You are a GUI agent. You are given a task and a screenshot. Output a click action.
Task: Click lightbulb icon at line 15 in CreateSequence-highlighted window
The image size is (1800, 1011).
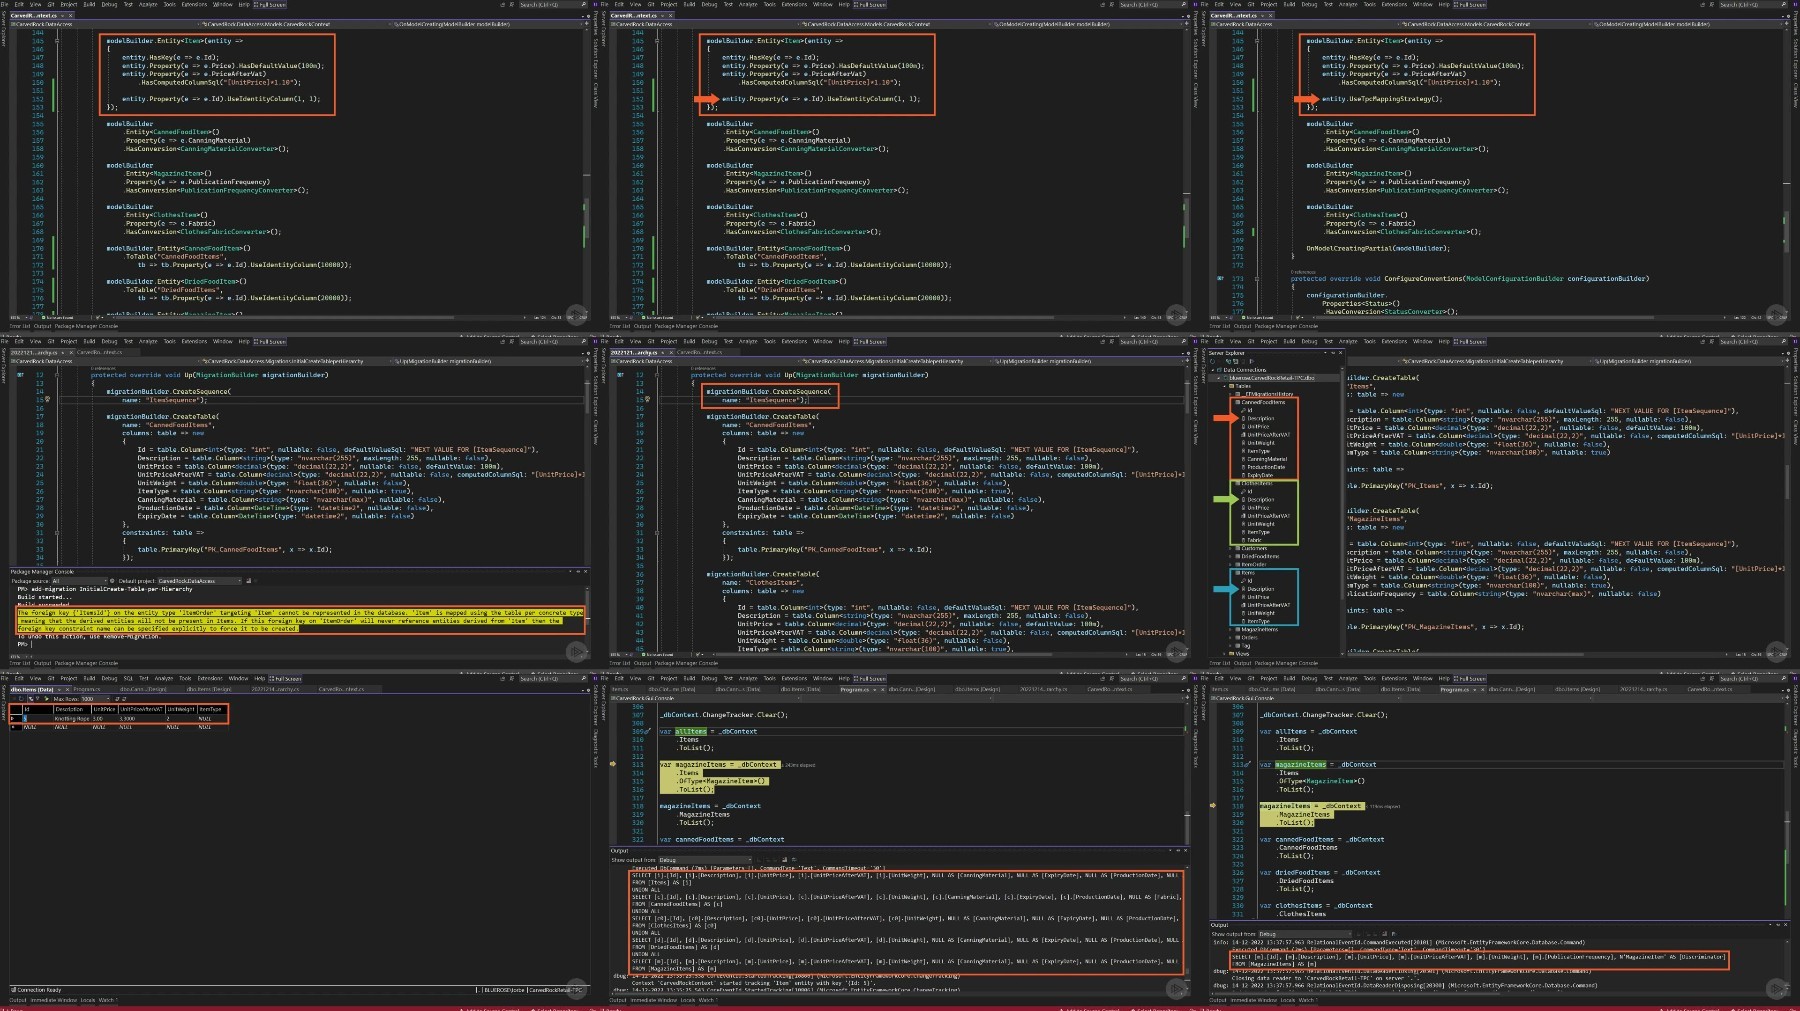[647, 399]
